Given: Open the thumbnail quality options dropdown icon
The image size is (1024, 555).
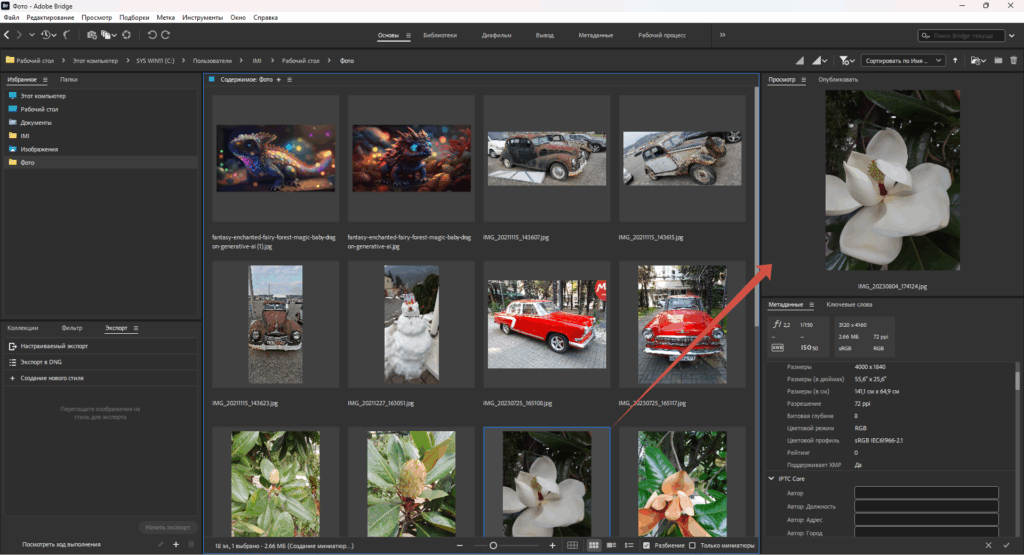Looking at the screenshot, I should [819, 61].
